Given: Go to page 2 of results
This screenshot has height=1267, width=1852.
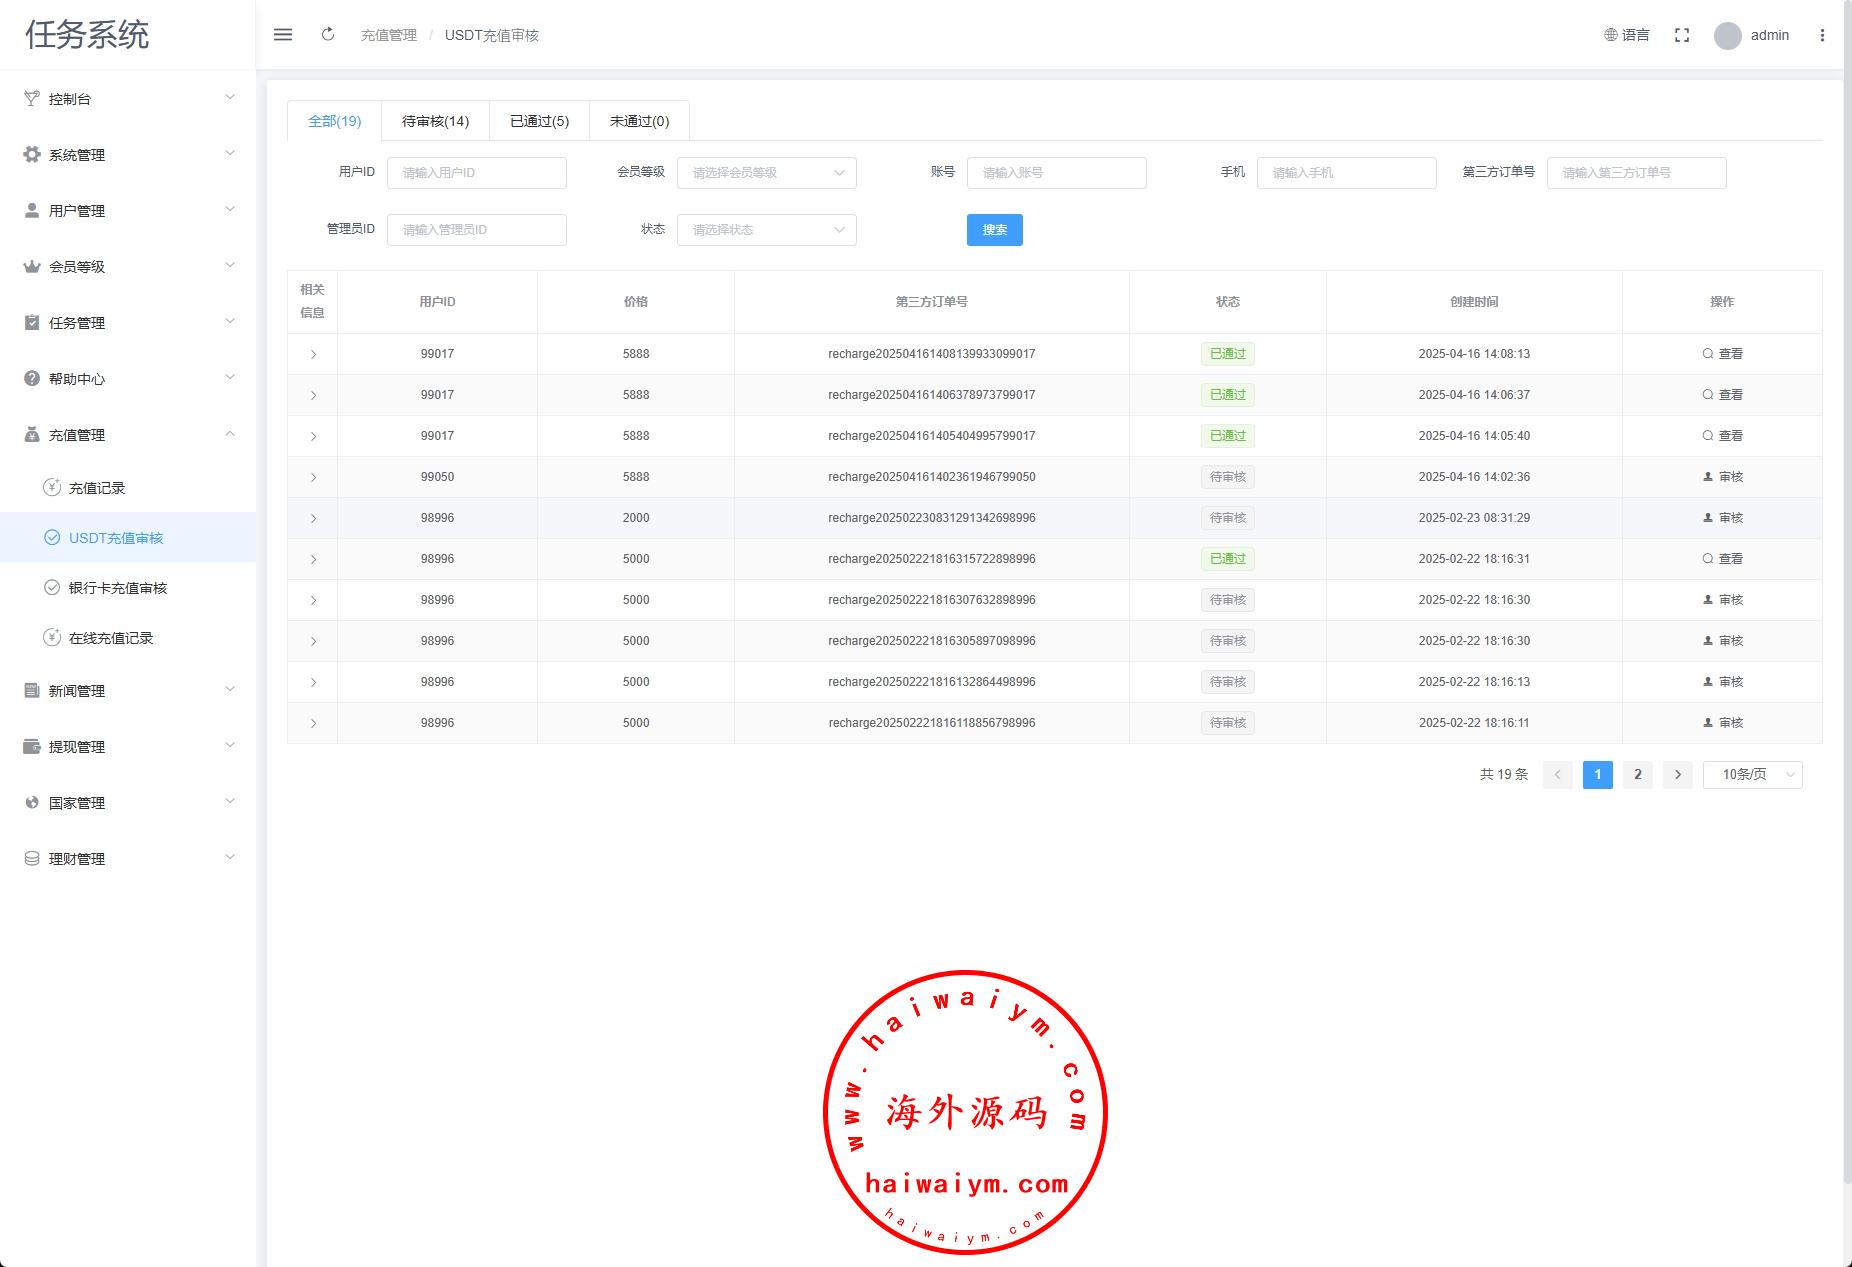Looking at the screenshot, I should click(1637, 775).
